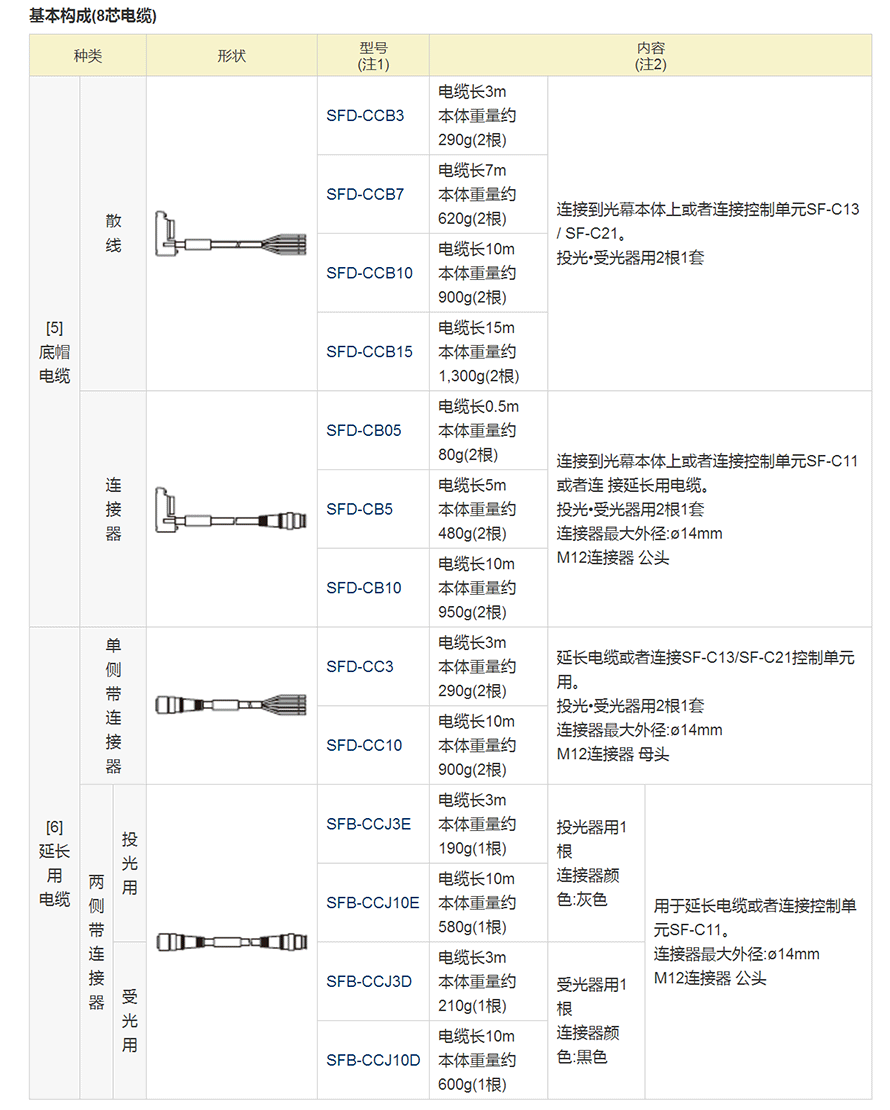Viewport: 890px width, 1110px height.
Task: Open the SFD-CCB3 model link
Action: point(365,116)
